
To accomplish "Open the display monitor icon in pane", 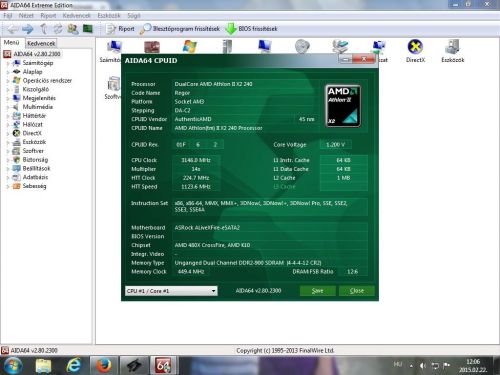I will (265, 46).
